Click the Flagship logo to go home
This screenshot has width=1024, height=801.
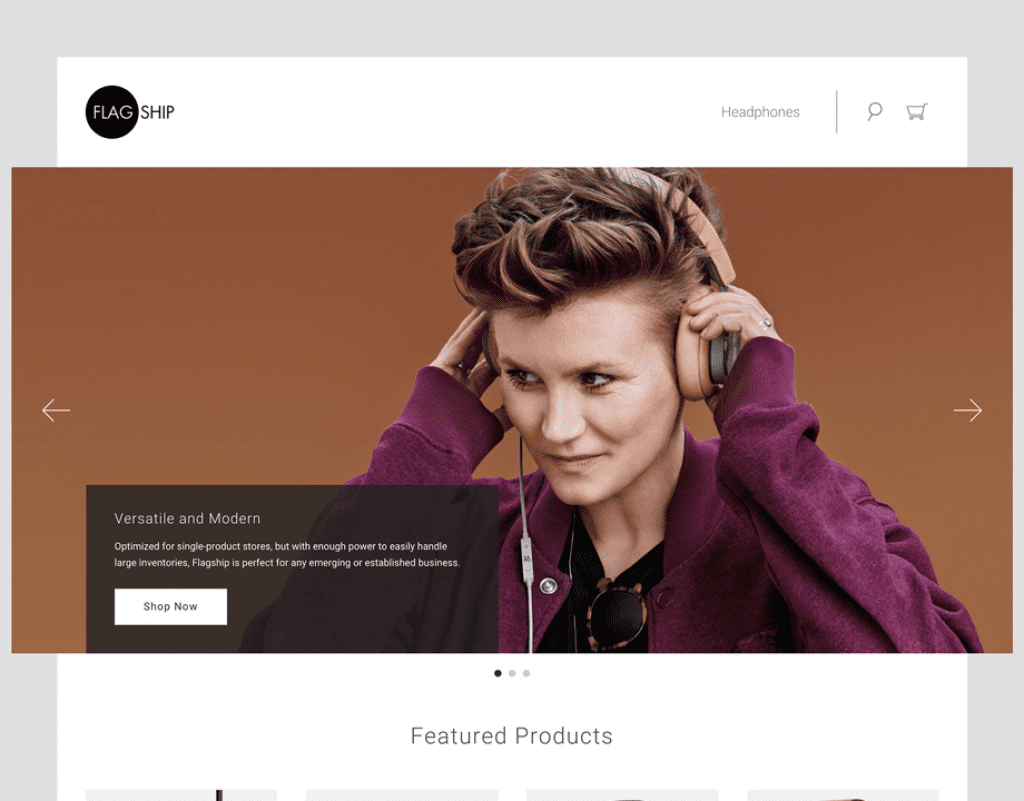coord(130,112)
